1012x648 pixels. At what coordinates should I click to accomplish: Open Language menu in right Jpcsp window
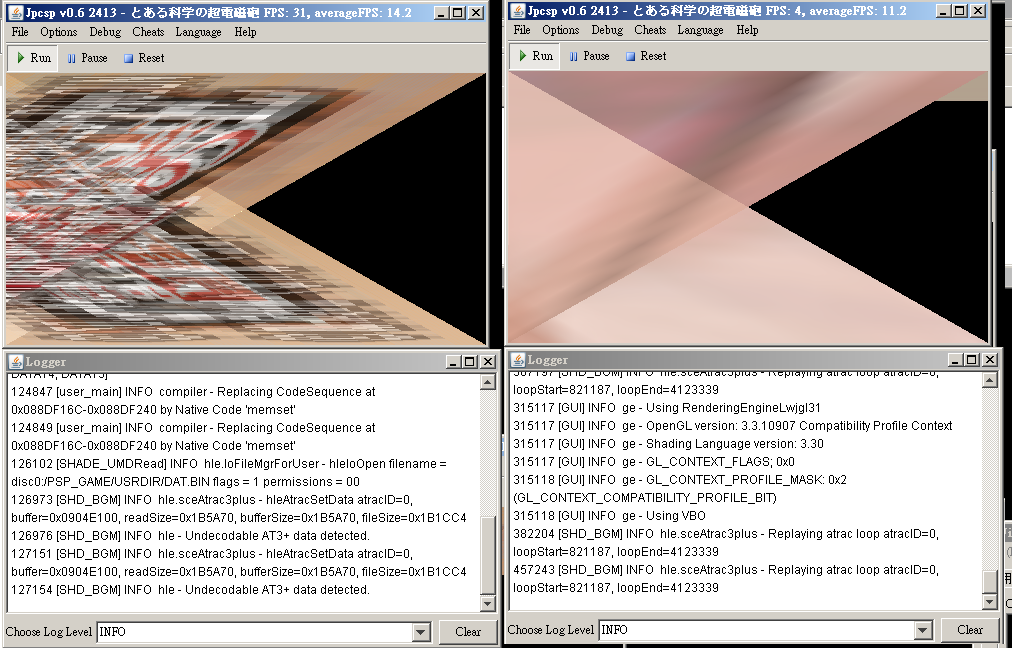coord(700,30)
